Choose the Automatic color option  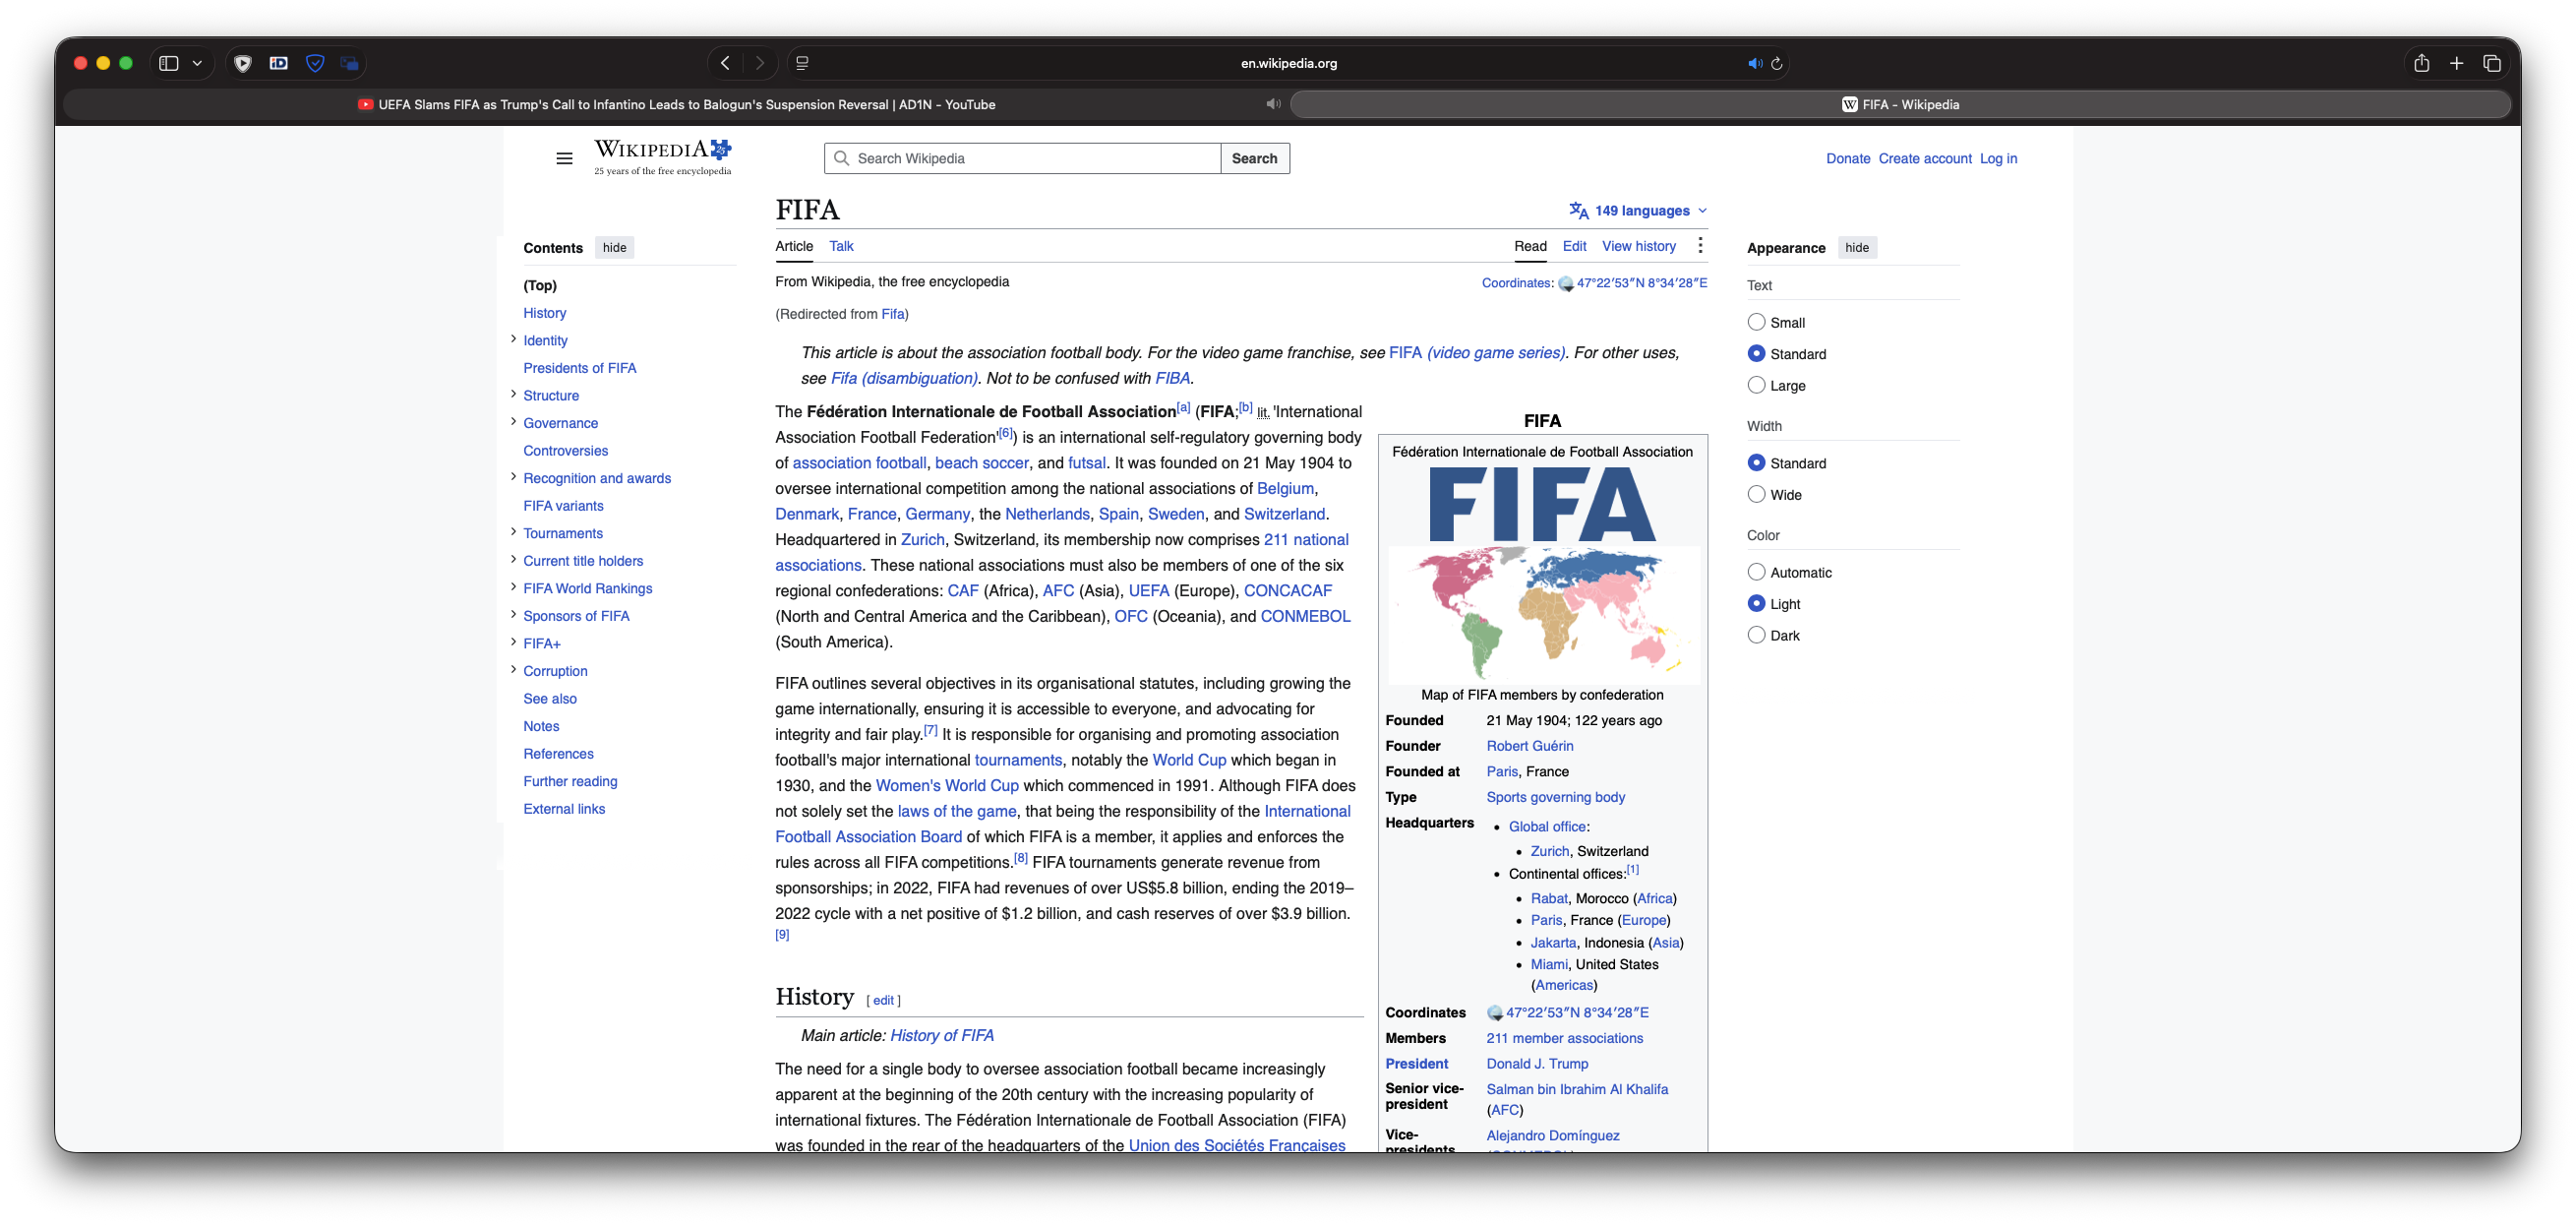click(1756, 572)
